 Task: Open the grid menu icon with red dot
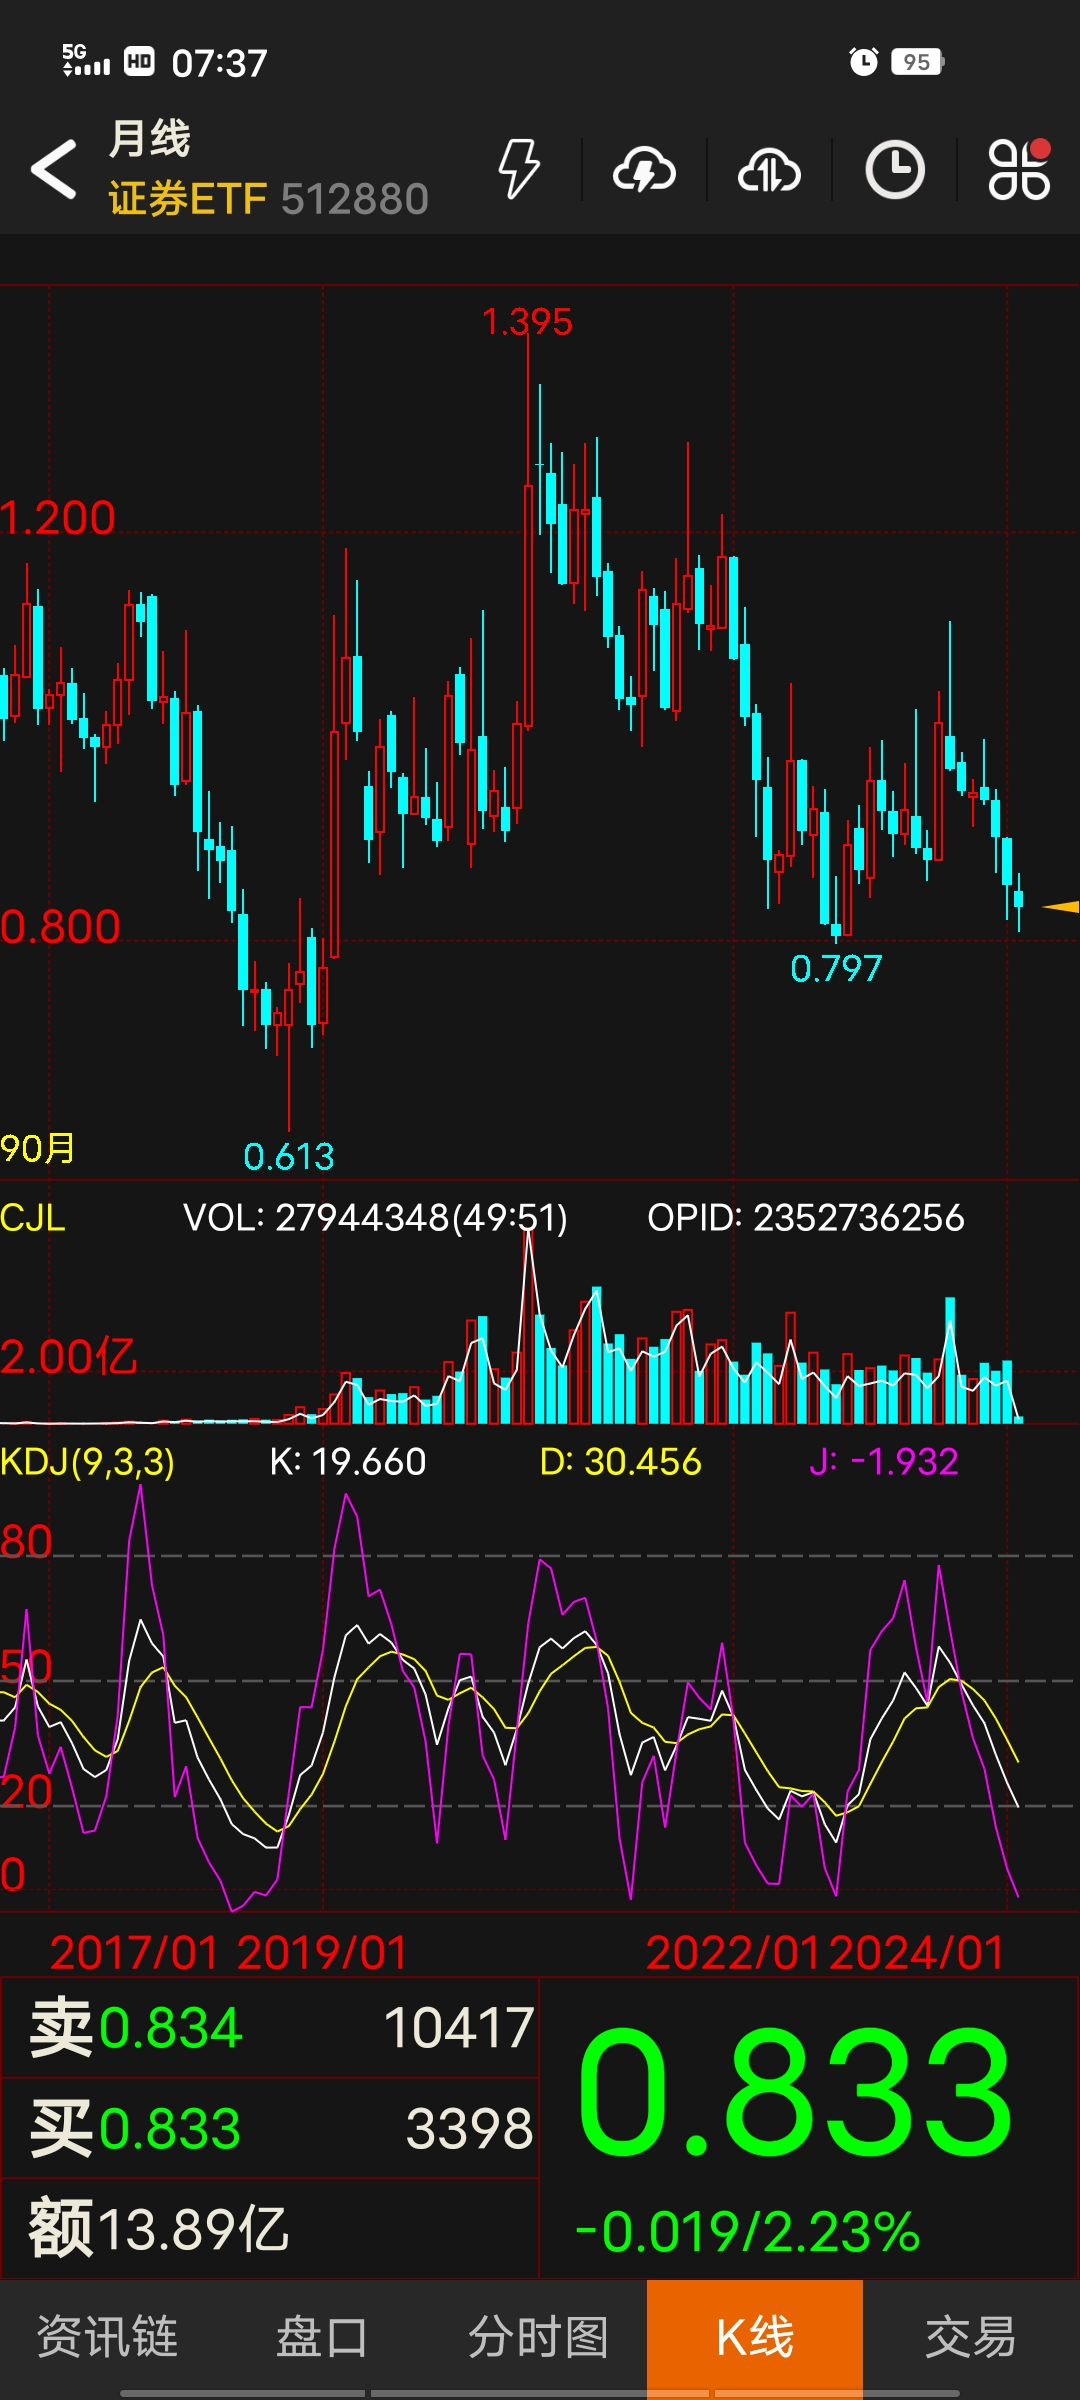(1019, 169)
